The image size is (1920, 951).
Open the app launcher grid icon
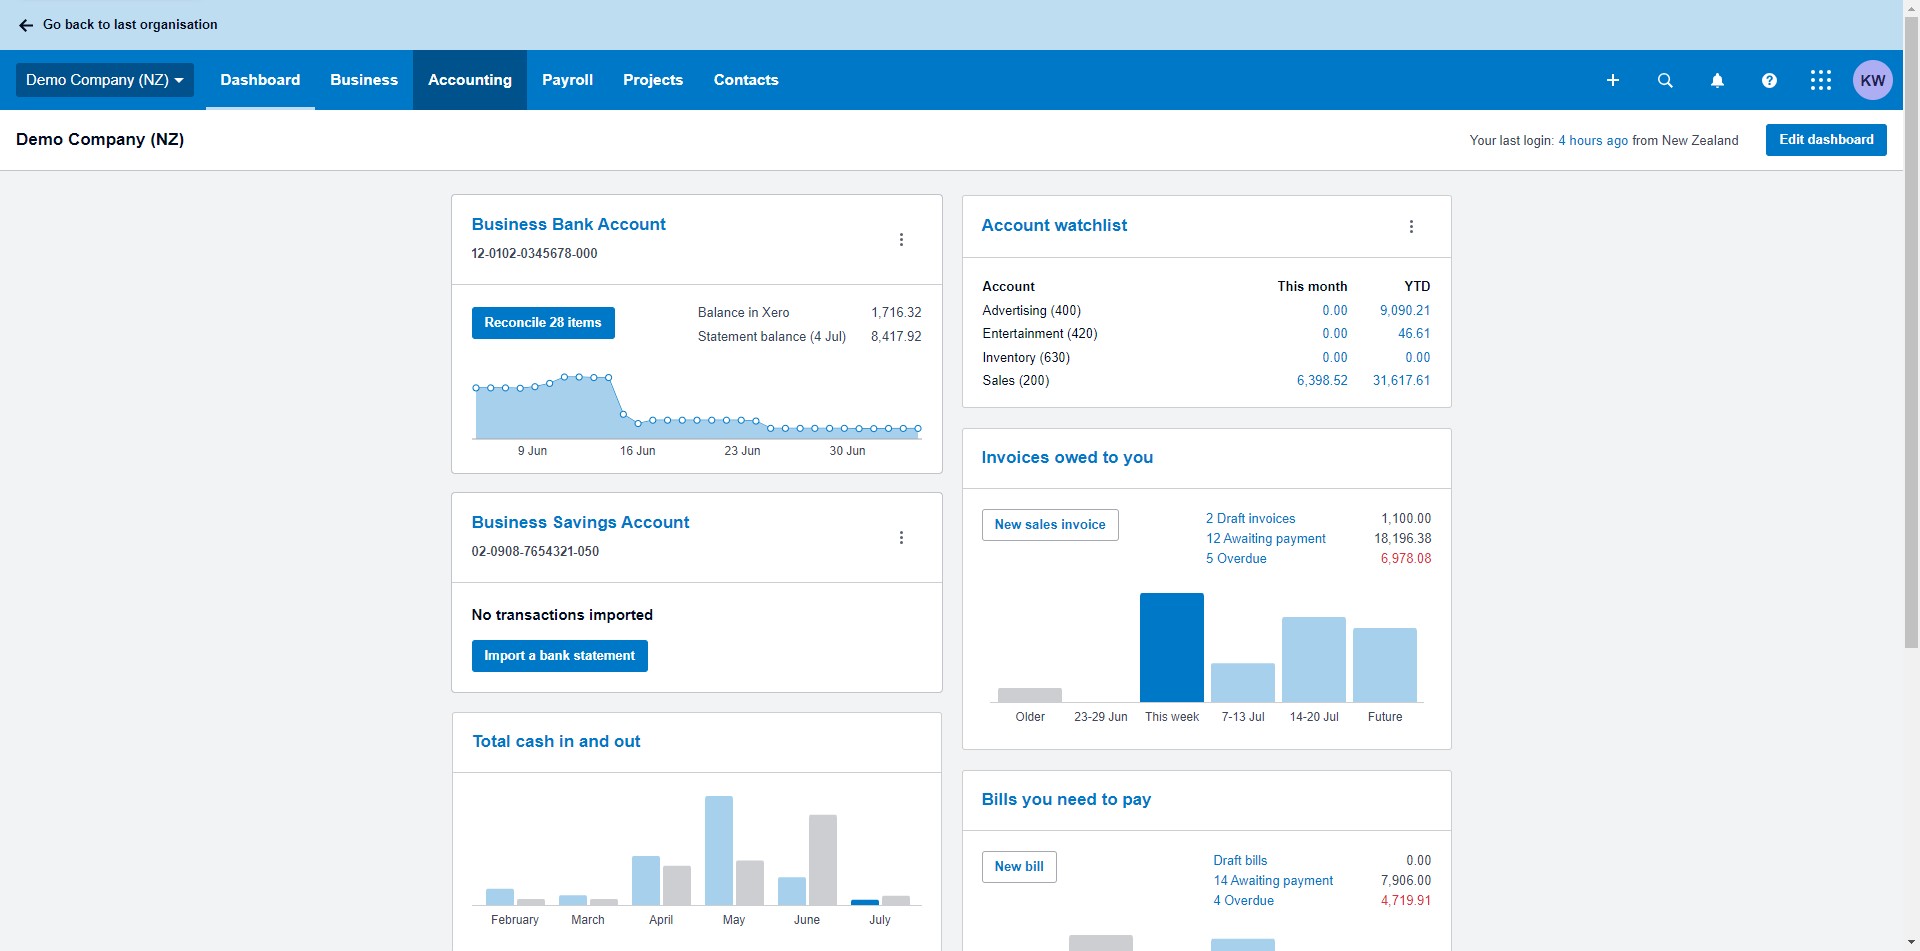[x=1820, y=80]
